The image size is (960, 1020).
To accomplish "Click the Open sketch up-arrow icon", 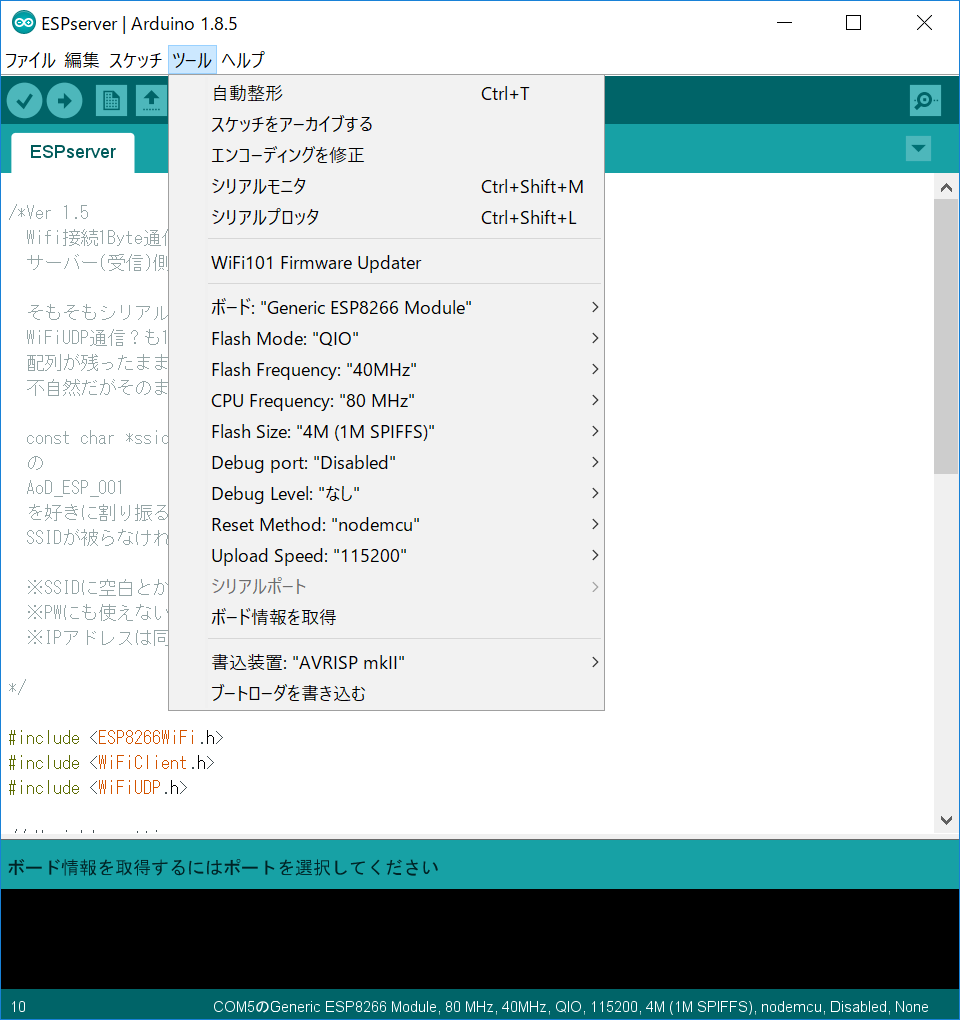I will (x=151, y=101).
